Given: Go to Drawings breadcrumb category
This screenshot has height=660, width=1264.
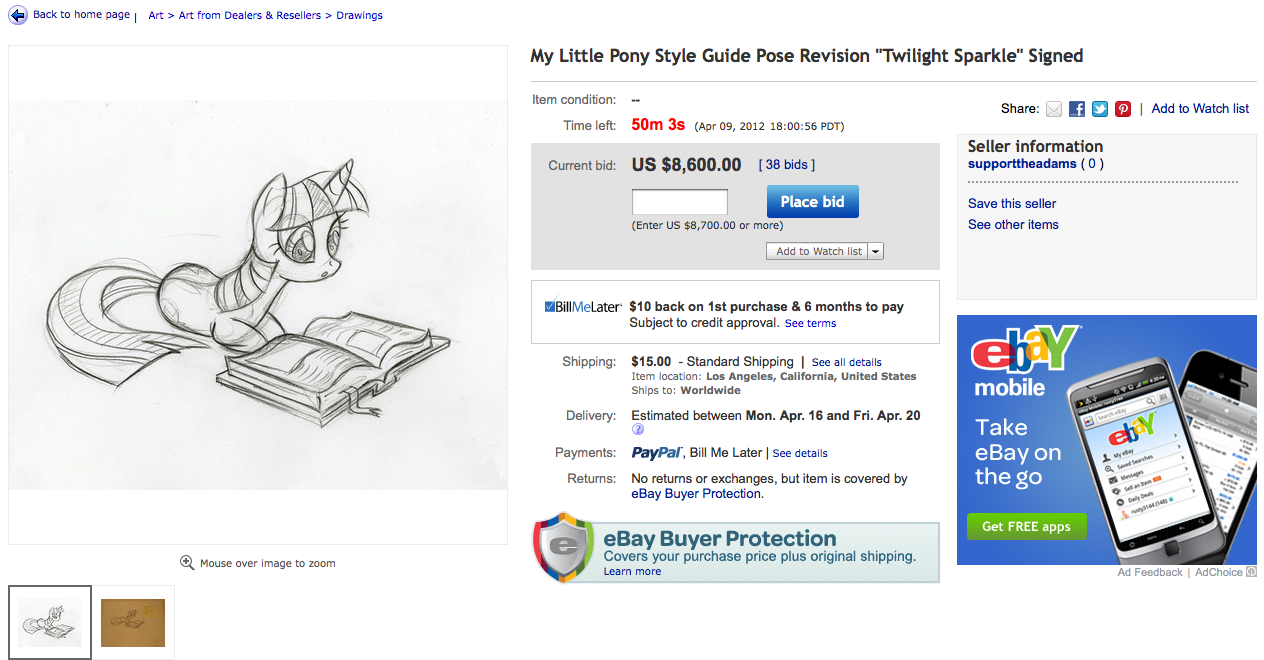Looking at the screenshot, I should coord(359,16).
